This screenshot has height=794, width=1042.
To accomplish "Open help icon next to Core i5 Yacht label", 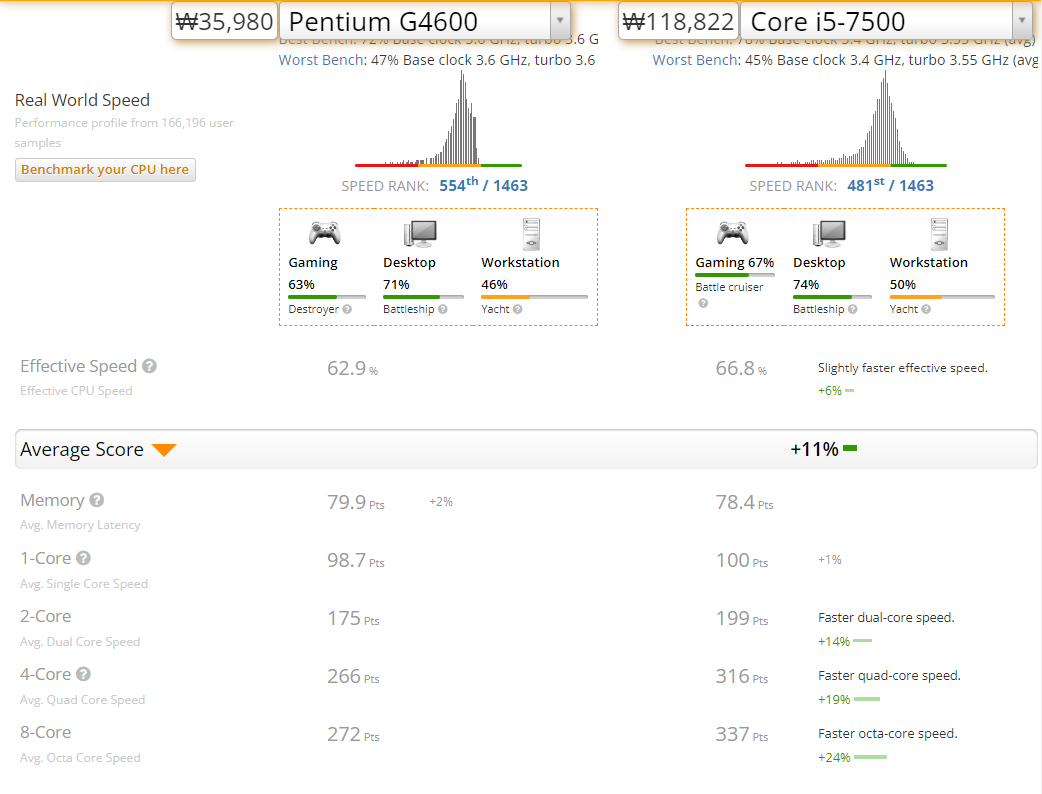I will (926, 309).
